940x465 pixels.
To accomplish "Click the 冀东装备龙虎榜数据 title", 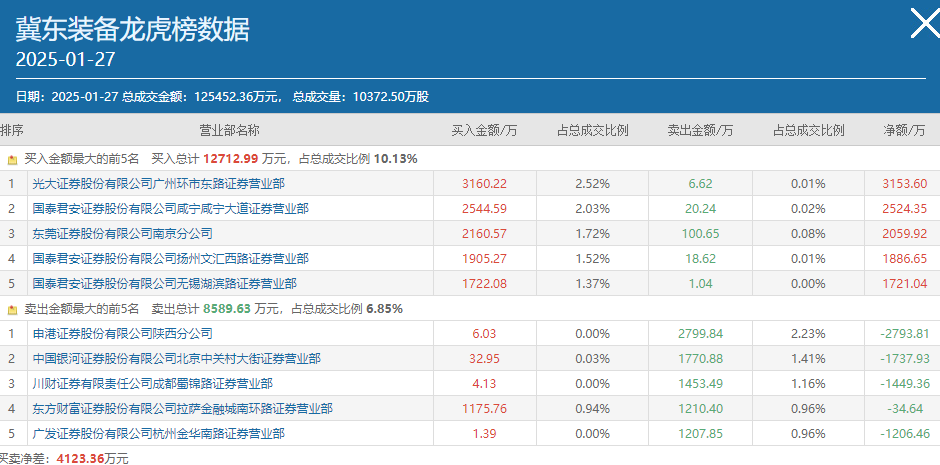I will [132, 30].
